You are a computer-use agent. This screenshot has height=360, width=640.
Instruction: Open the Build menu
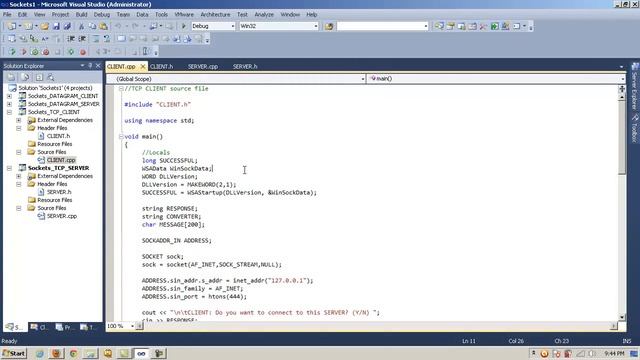pyautogui.click(x=81, y=14)
